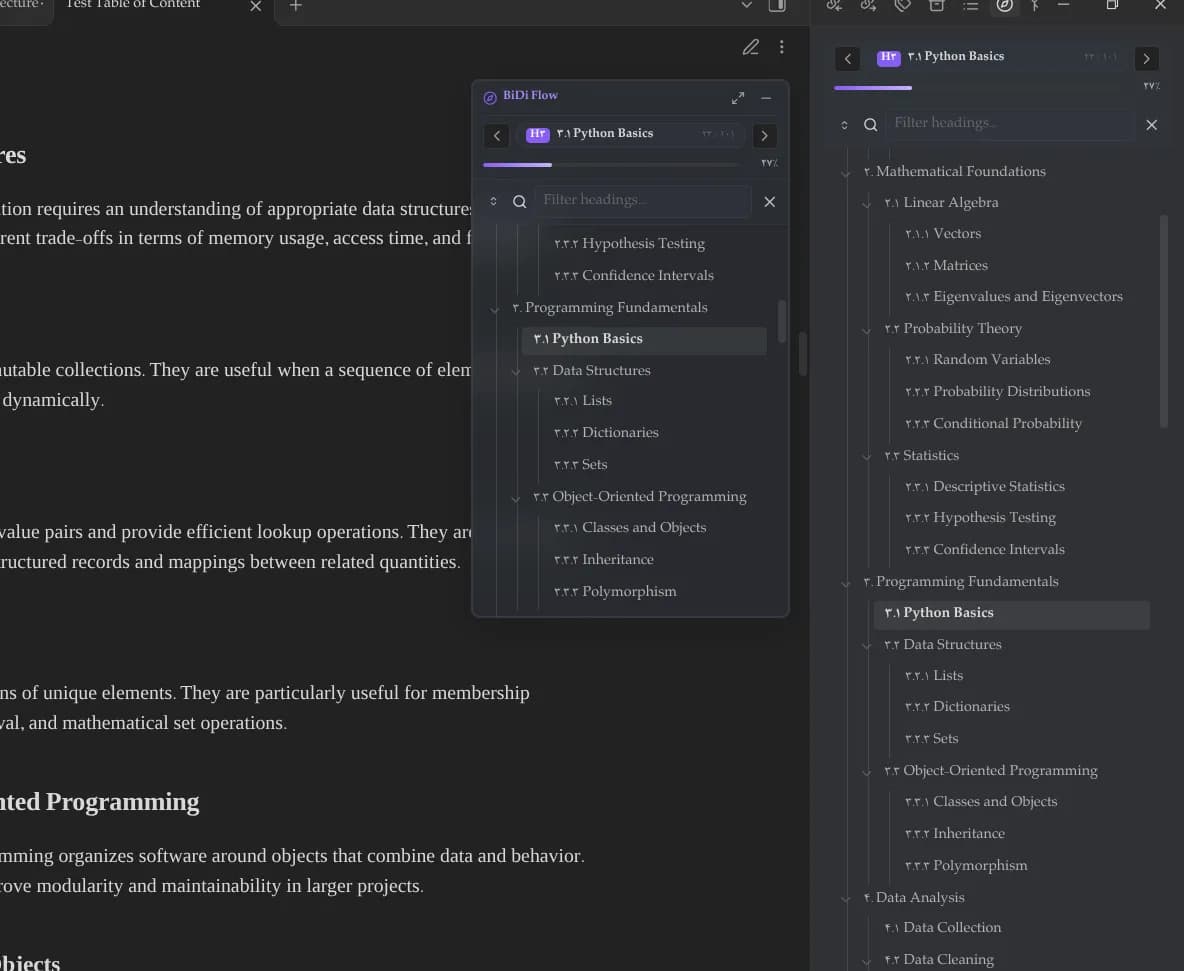Add a new tab with the plus button
This screenshot has height=971, width=1184.
point(295,6)
